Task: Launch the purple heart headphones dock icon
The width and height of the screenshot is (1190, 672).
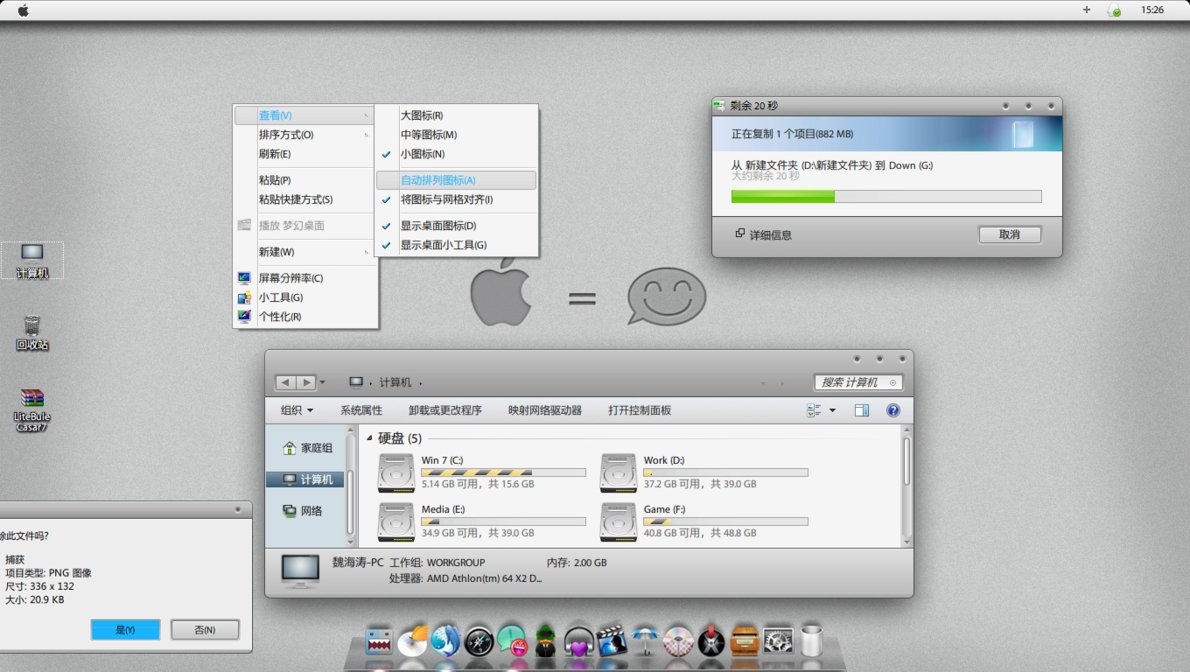Action: coord(579,641)
